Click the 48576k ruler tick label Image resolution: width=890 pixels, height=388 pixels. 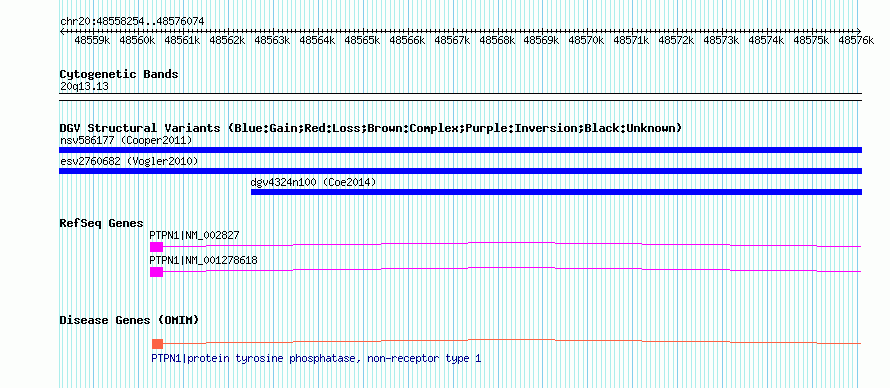click(857, 41)
